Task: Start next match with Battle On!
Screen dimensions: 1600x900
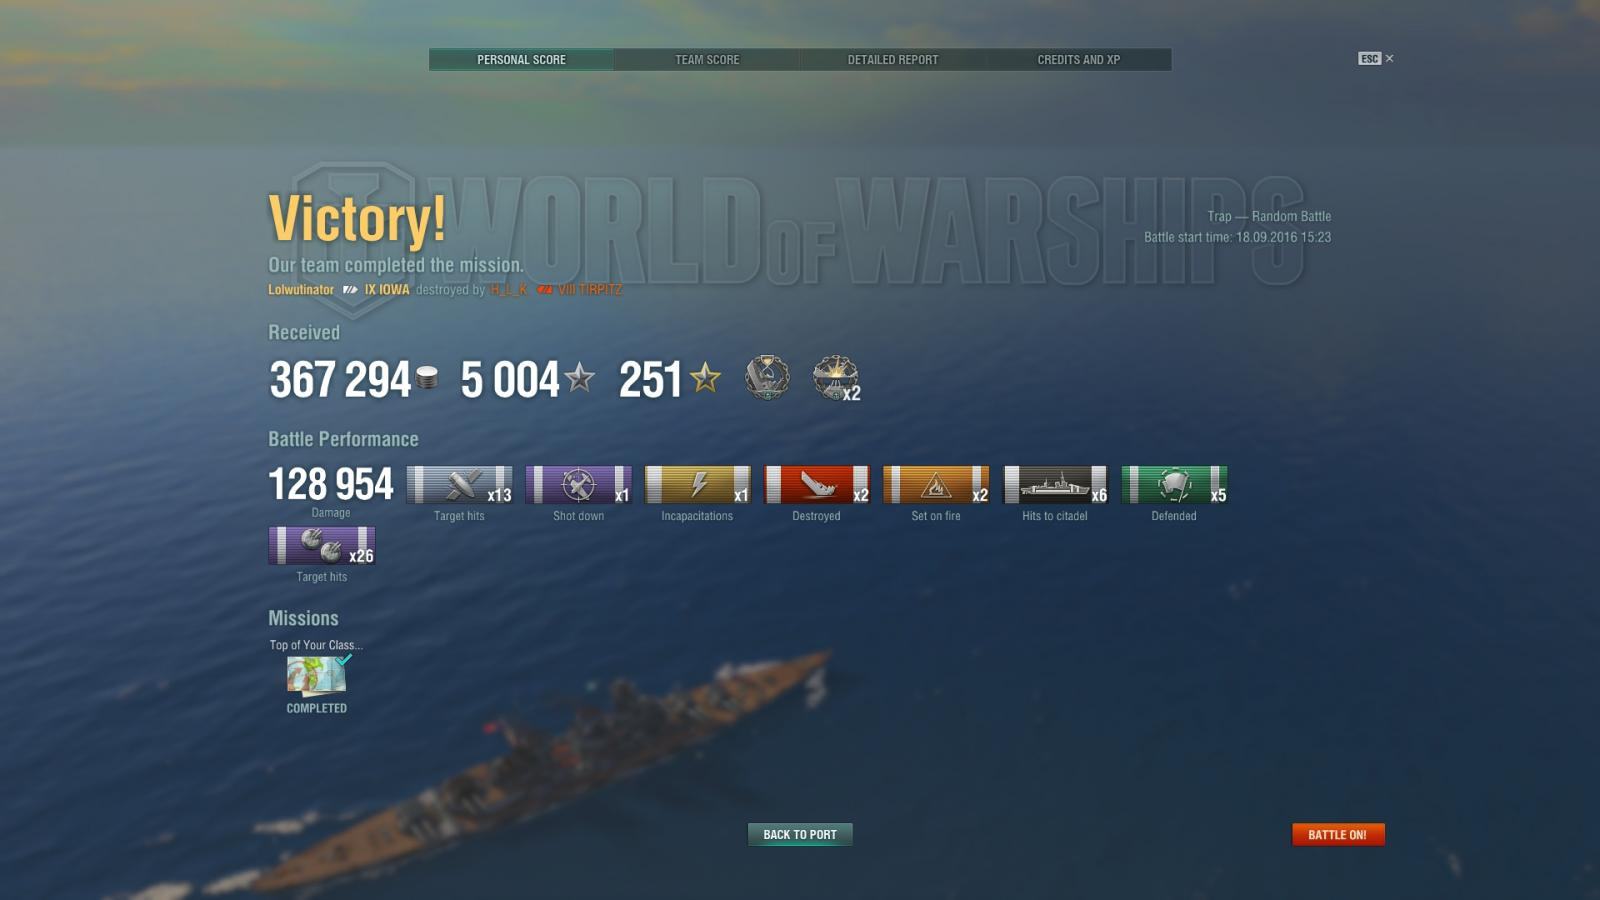Action: 1338,834
